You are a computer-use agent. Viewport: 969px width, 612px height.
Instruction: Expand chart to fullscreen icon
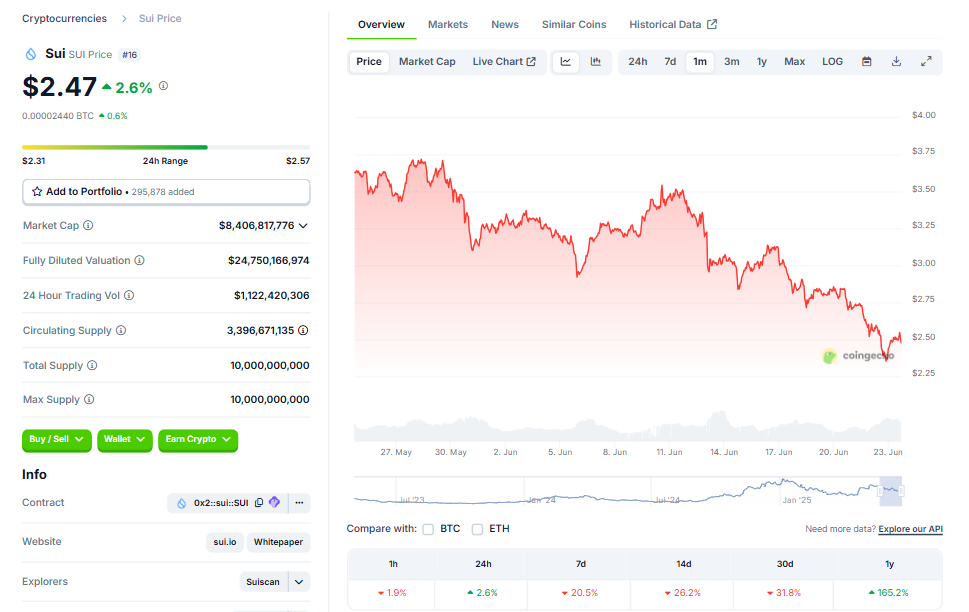coord(926,62)
